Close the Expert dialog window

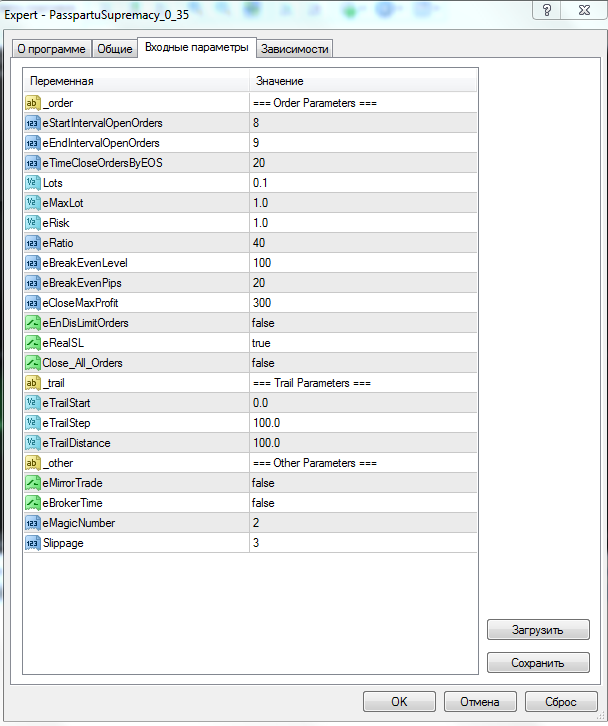click(x=584, y=10)
